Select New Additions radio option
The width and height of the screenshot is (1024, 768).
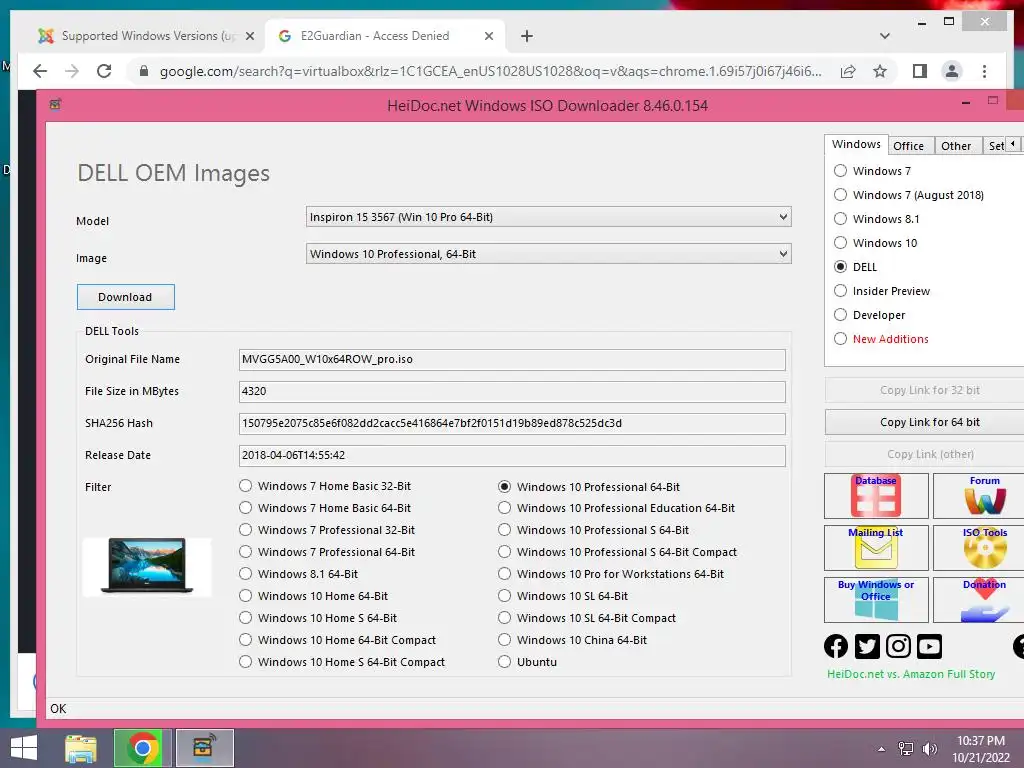coord(881,339)
